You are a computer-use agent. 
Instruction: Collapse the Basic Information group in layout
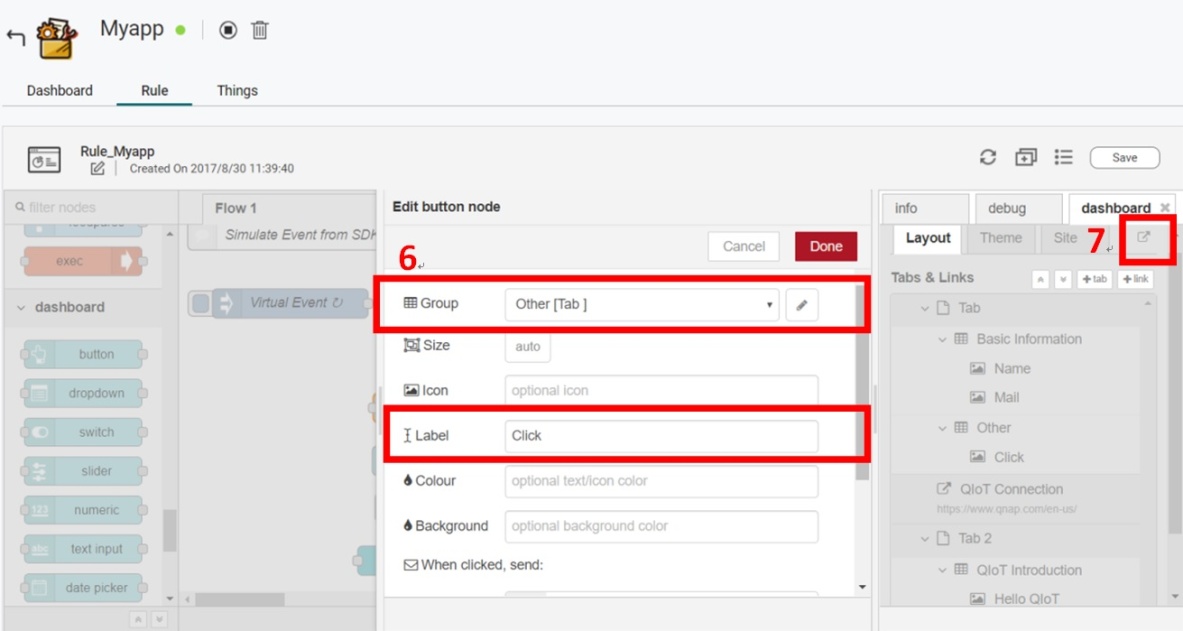pos(942,340)
